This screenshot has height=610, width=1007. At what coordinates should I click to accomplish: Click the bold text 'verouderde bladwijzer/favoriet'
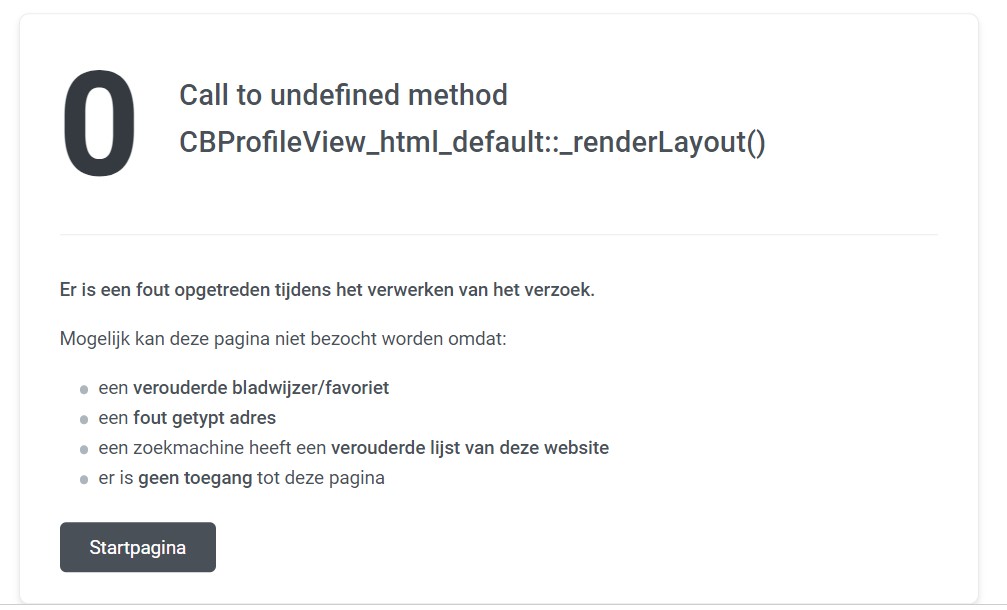[261, 388]
